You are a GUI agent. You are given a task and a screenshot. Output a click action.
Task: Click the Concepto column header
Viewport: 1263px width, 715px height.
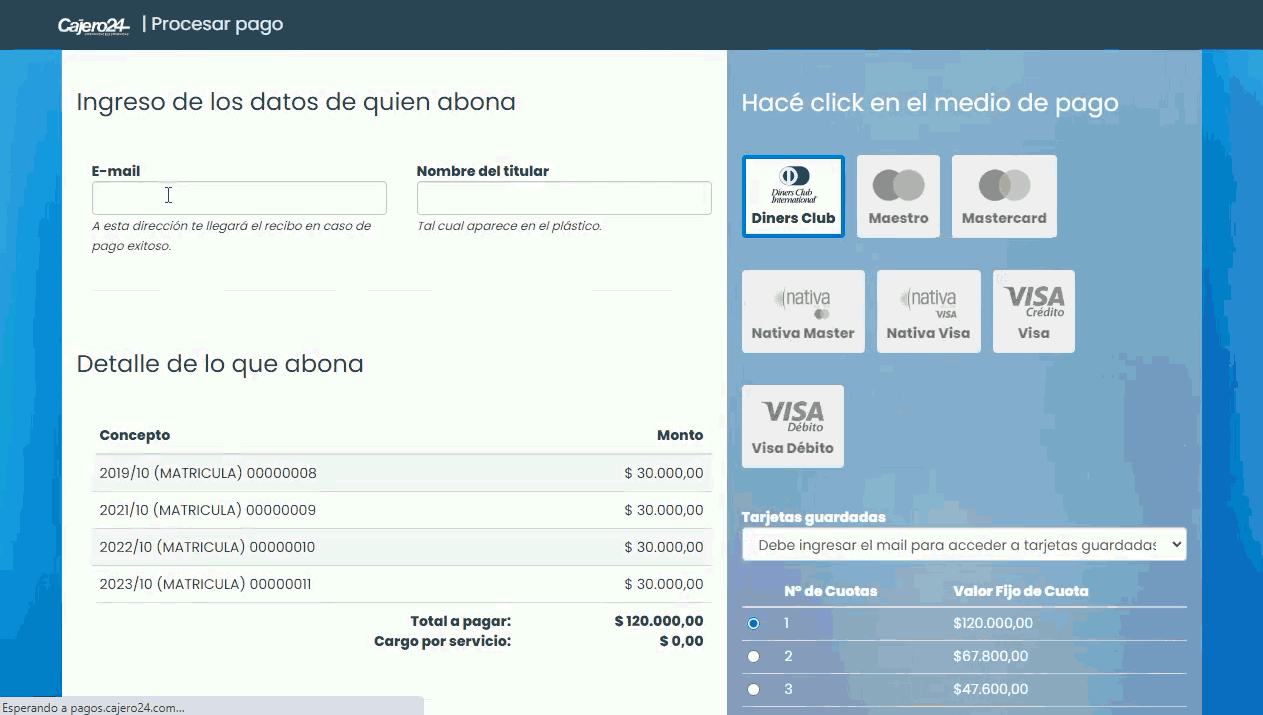(x=135, y=435)
